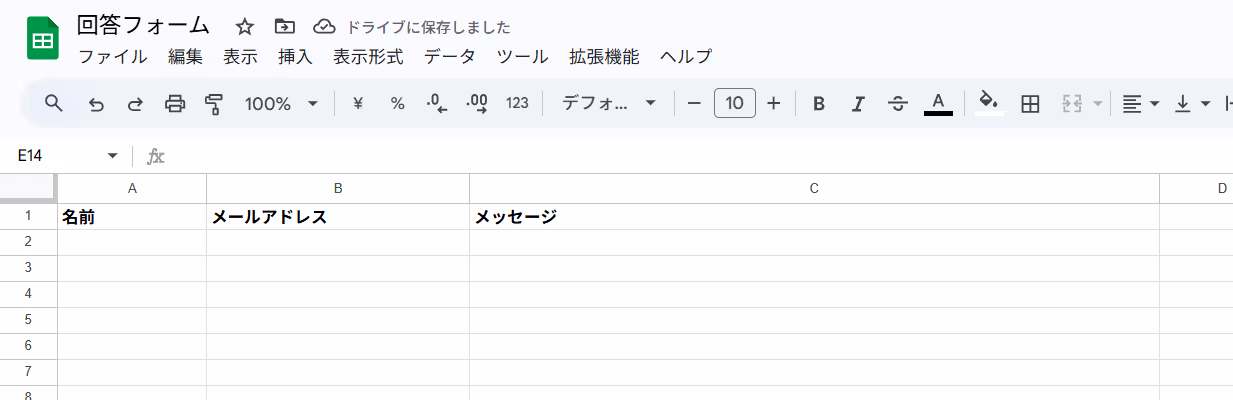This screenshot has height=400, width=1233.
Task: Open the 表示形式 menu
Action: pyautogui.click(x=368, y=57)
